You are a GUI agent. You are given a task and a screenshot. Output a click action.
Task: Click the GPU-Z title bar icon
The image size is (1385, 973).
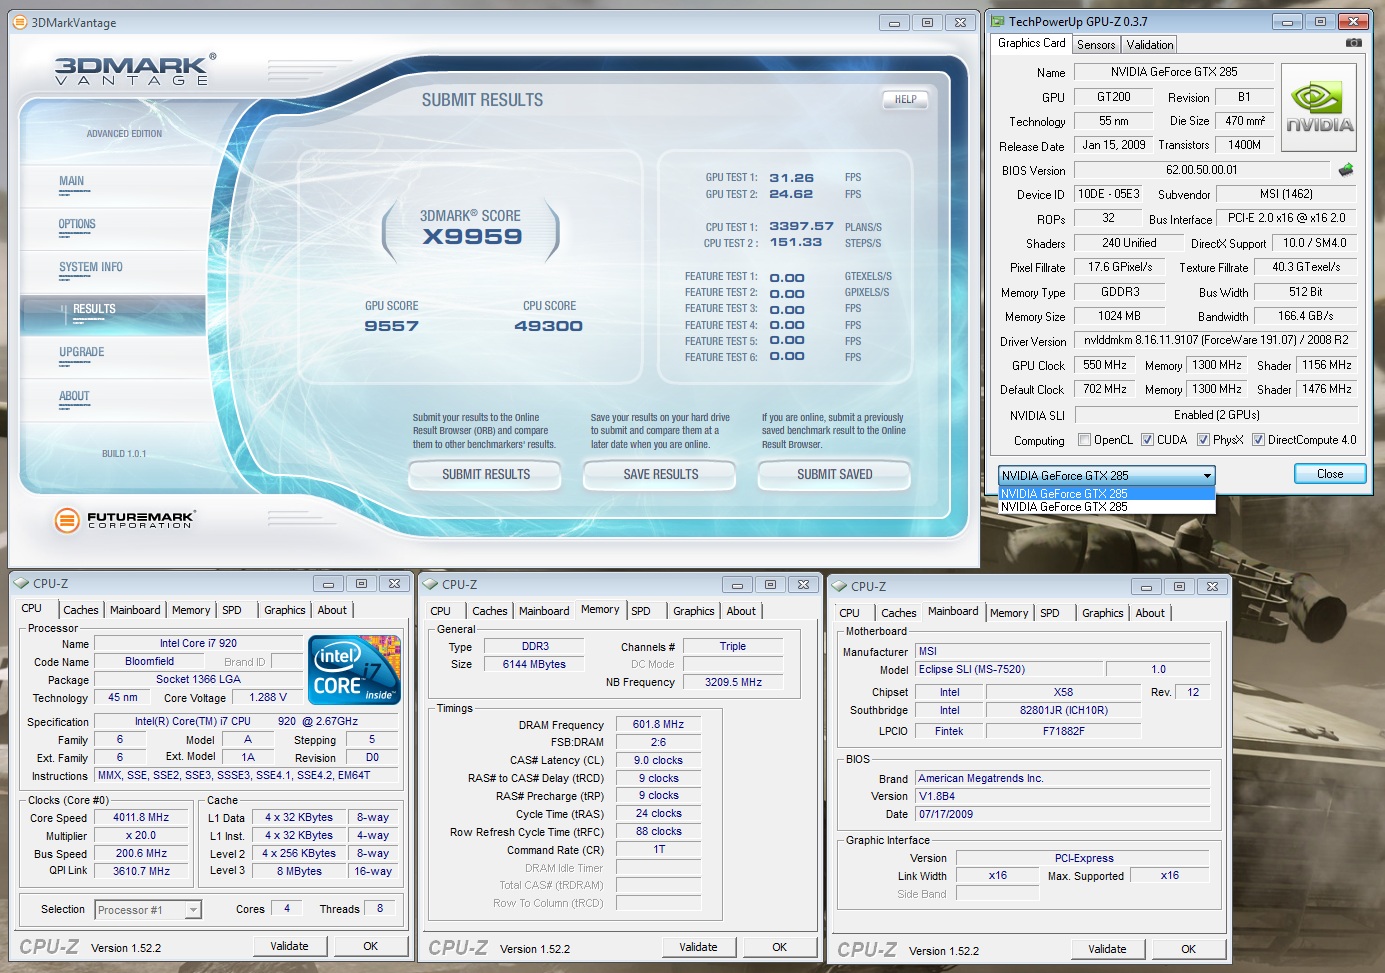click(x=997, y=21)
